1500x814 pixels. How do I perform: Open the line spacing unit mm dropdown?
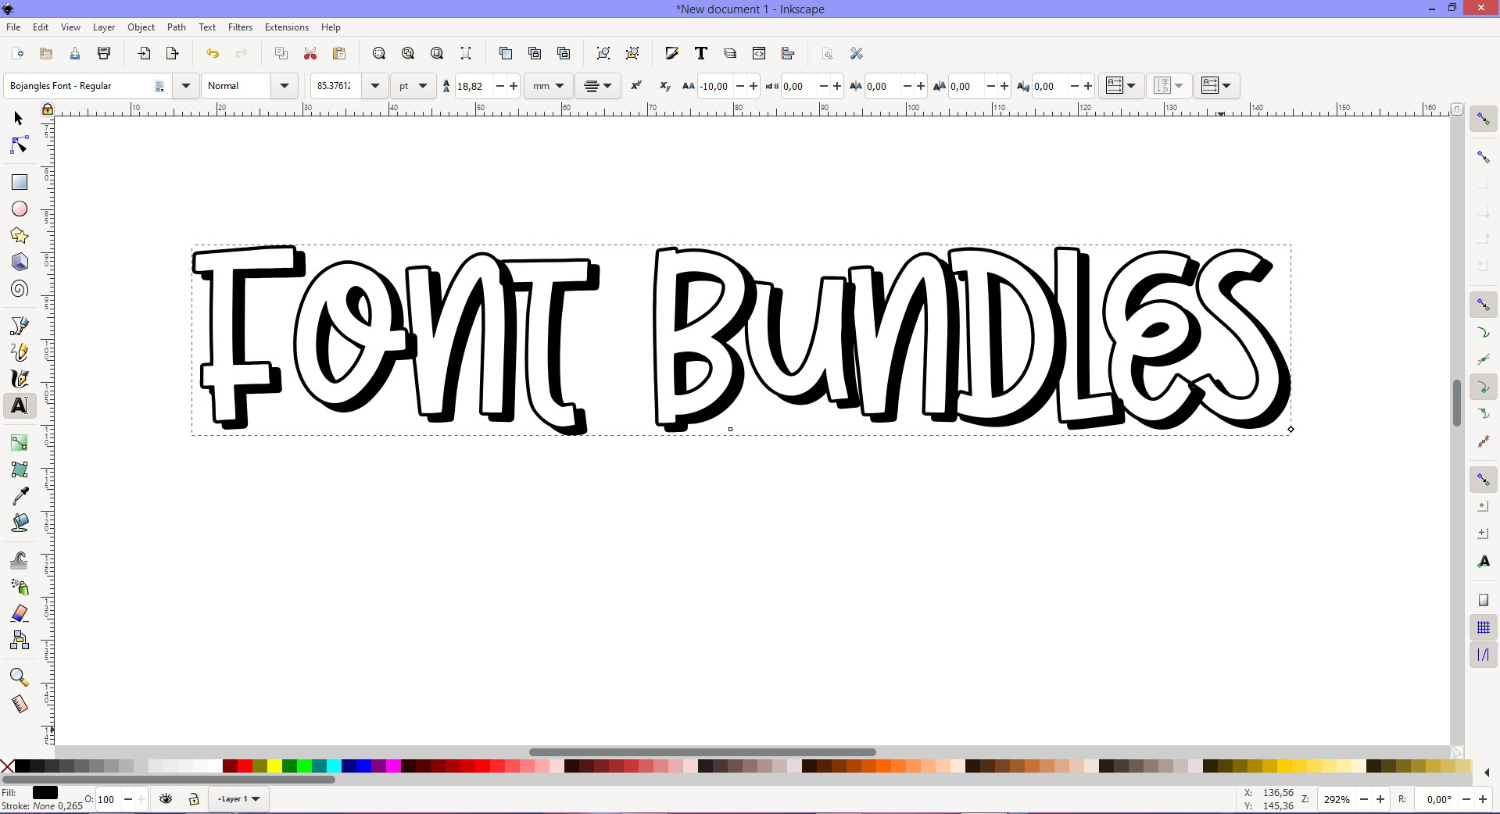coord(548,86)
